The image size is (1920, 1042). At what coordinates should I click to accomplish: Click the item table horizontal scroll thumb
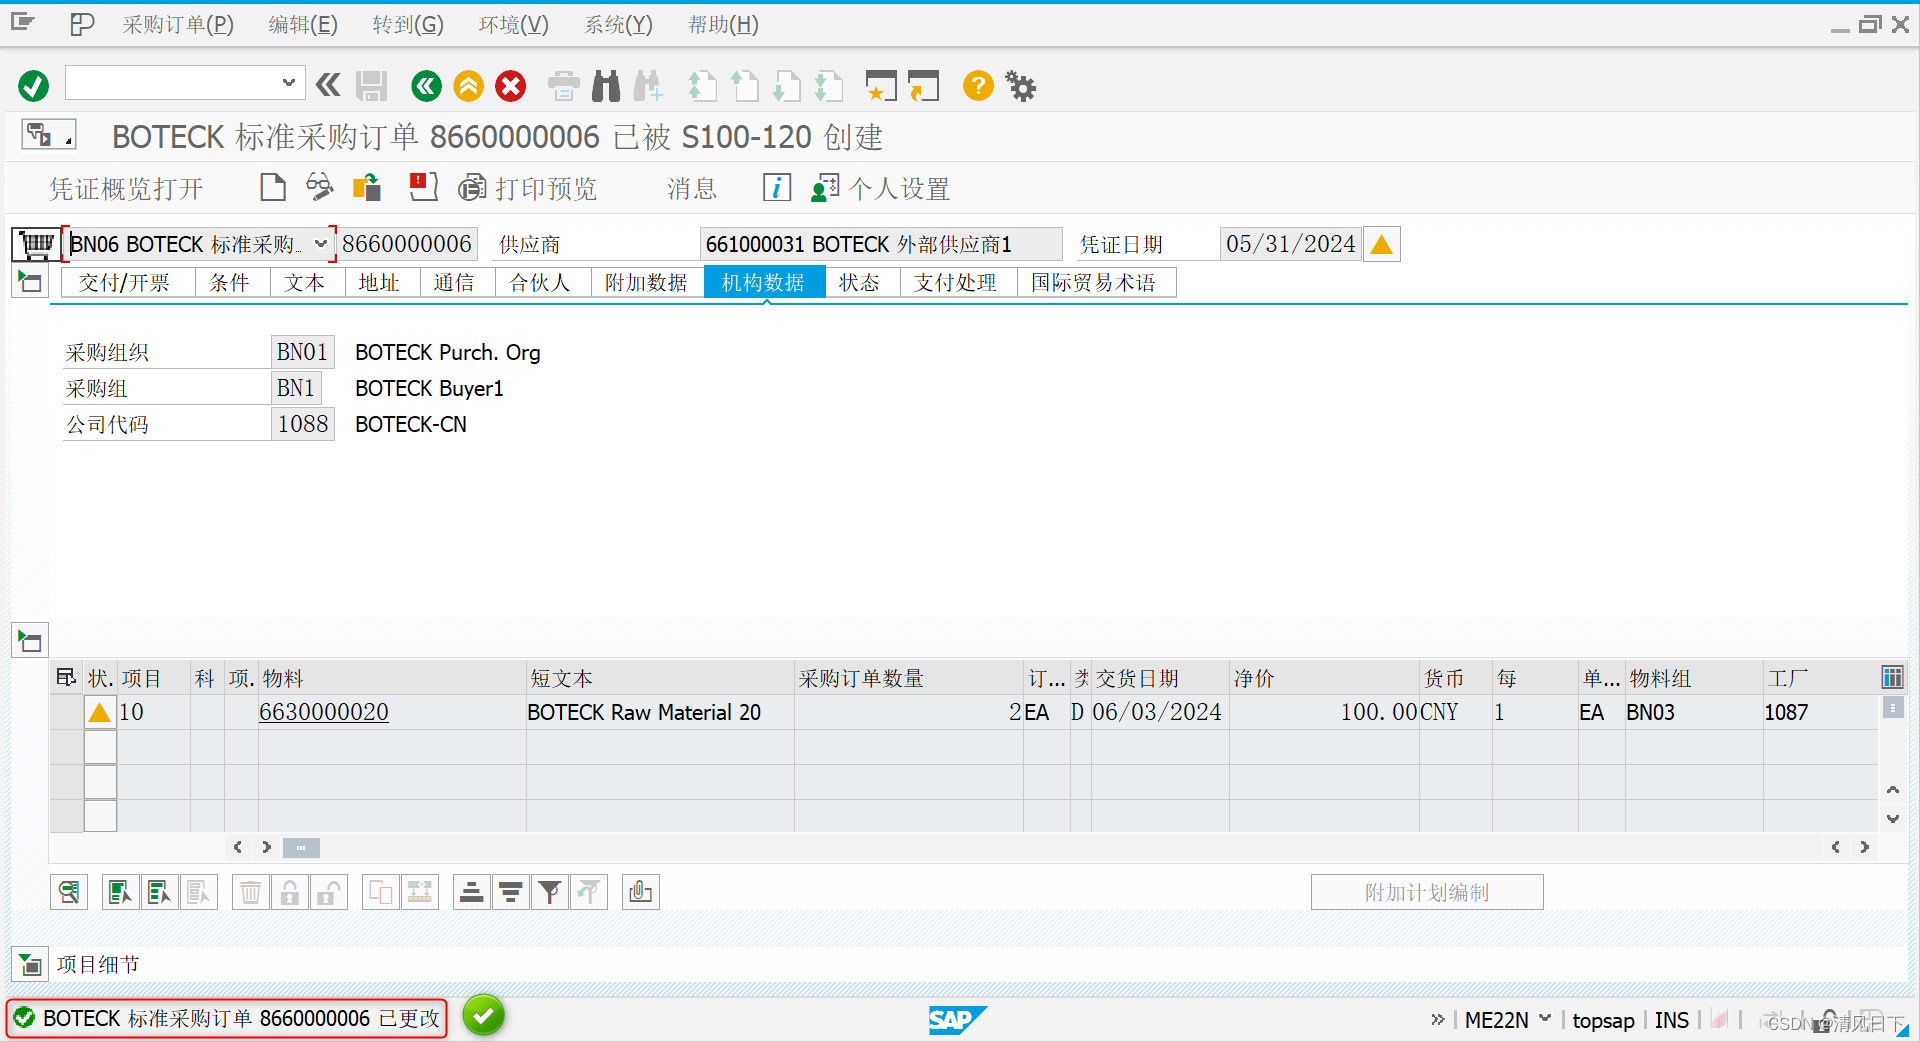point(301,847)
